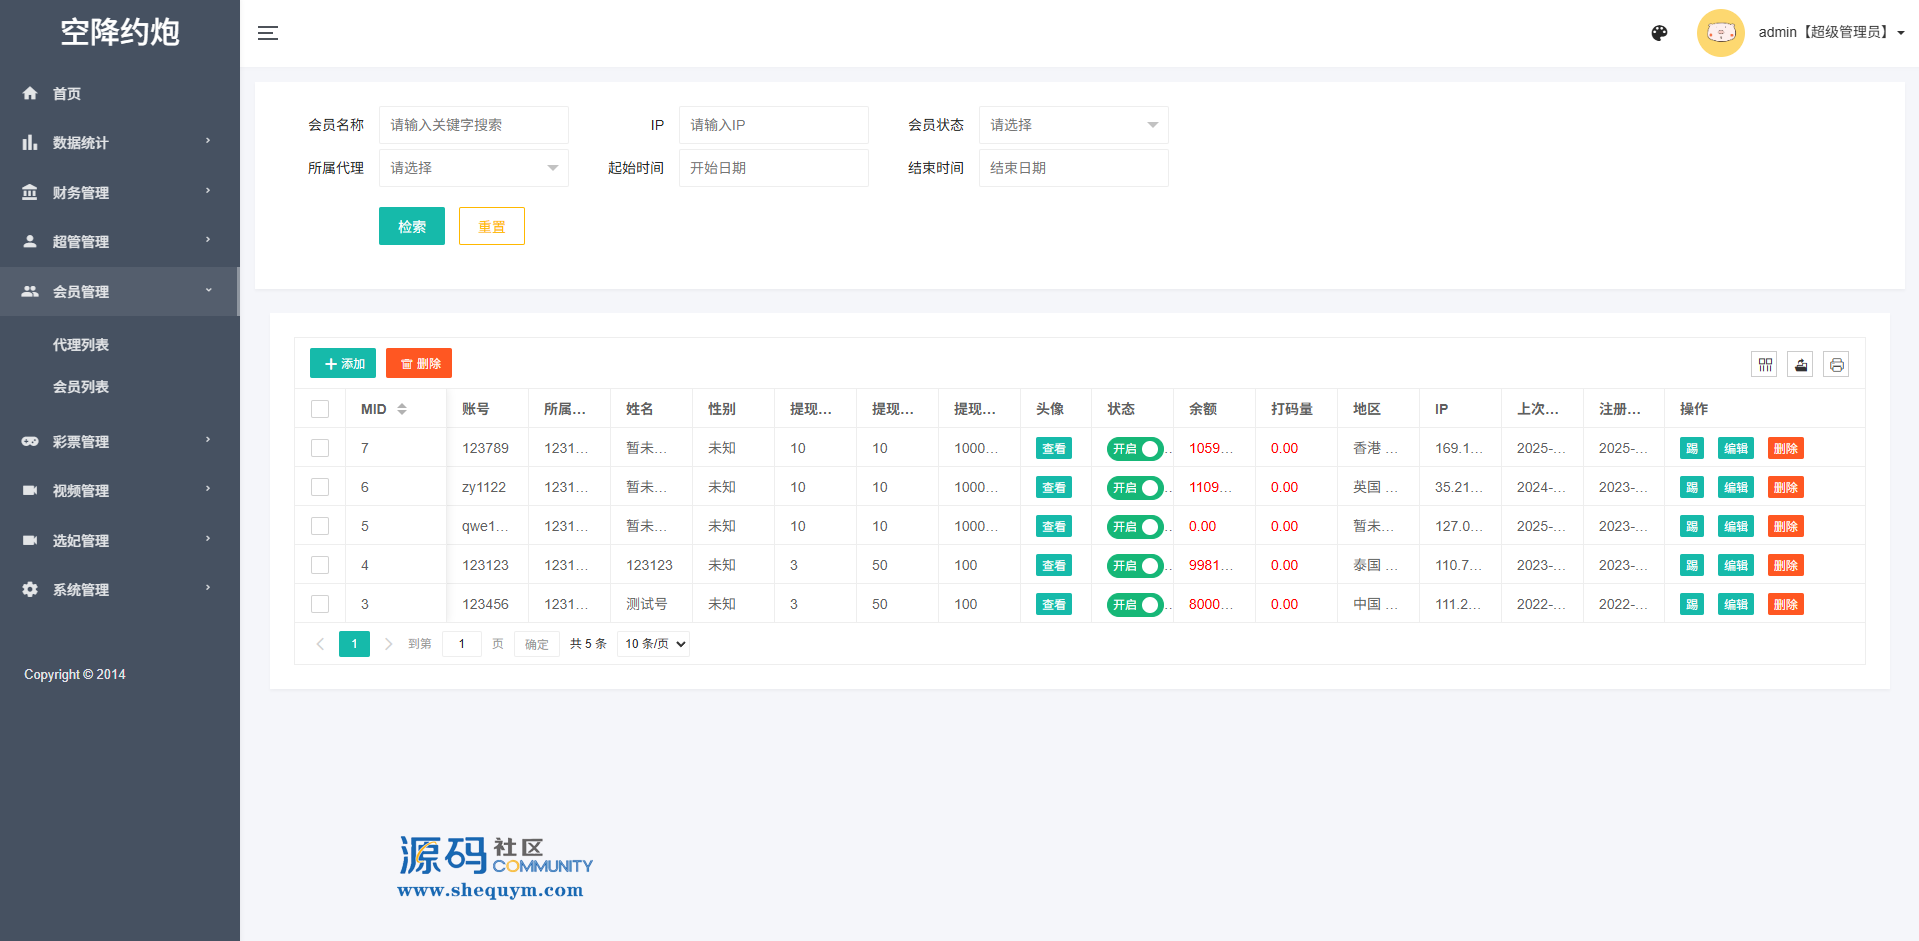Click the print icon above table
Screen dimensions: 1919x941
[x=1836, y=364]
